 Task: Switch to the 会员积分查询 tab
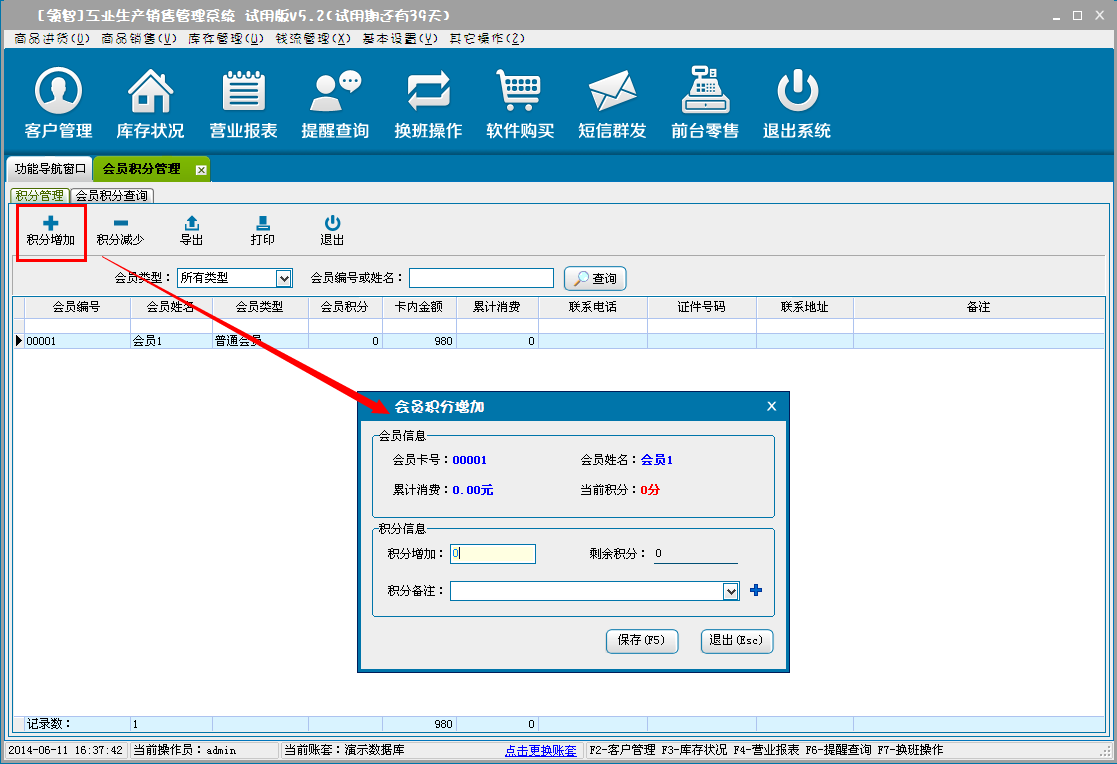coord(112,196)
